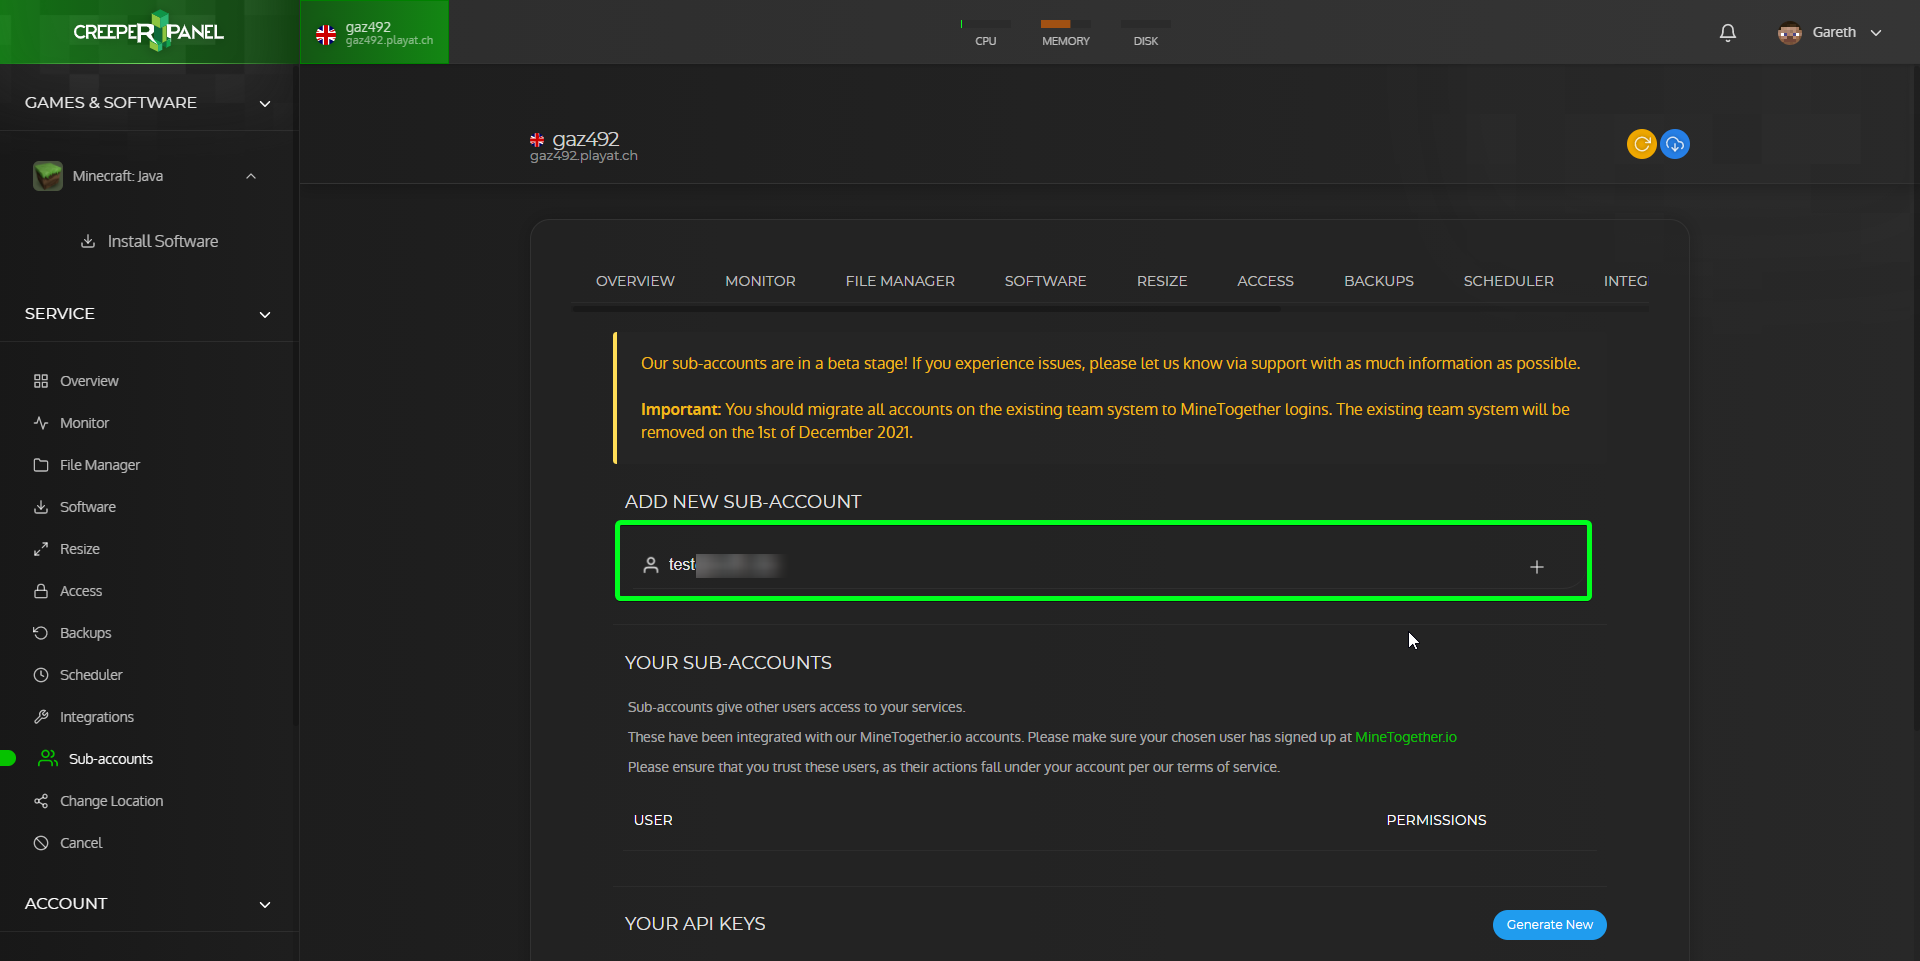Click the Cancel circle icon in sidebar

pyautogui.click(x=41, y=843)
